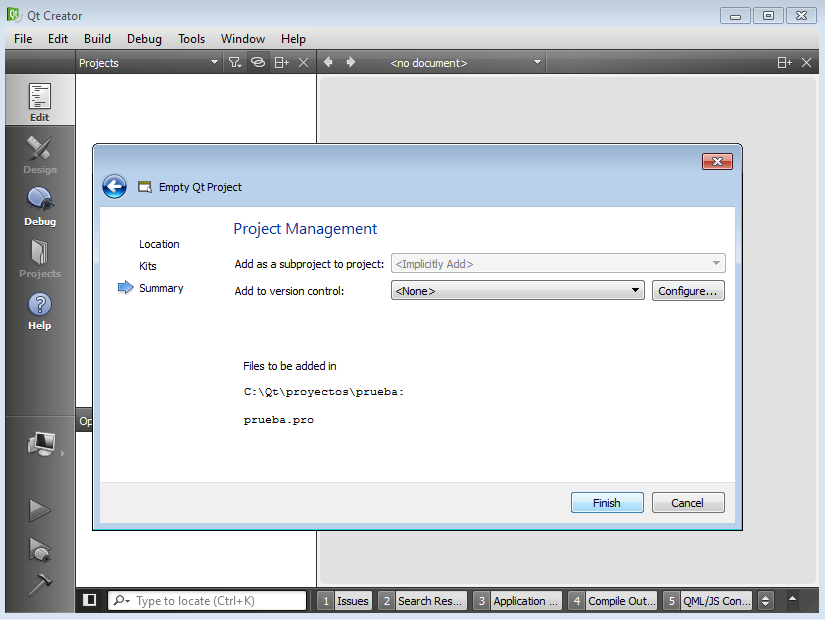This screenshot has width=825, height=620.
Task: Open the Help menu in menu bar
Action: (293, 39)
